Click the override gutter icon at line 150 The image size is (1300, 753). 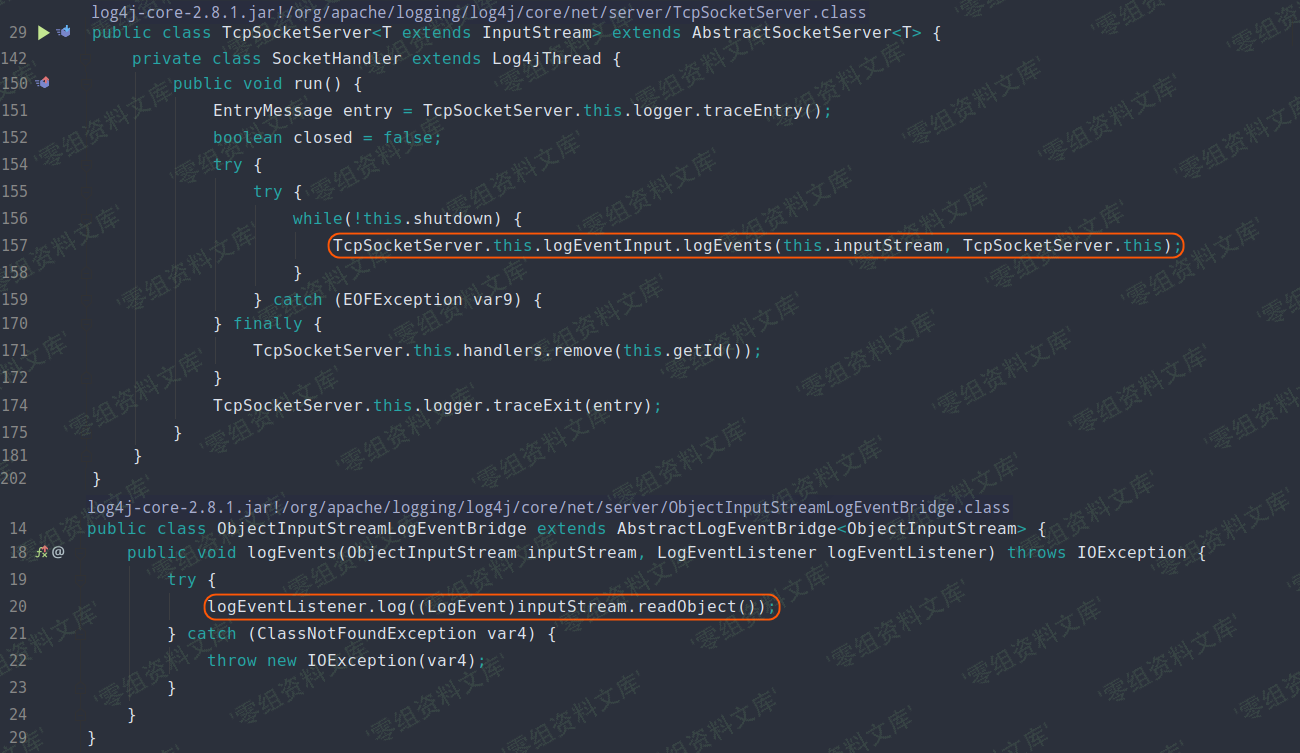coord(42,83)
